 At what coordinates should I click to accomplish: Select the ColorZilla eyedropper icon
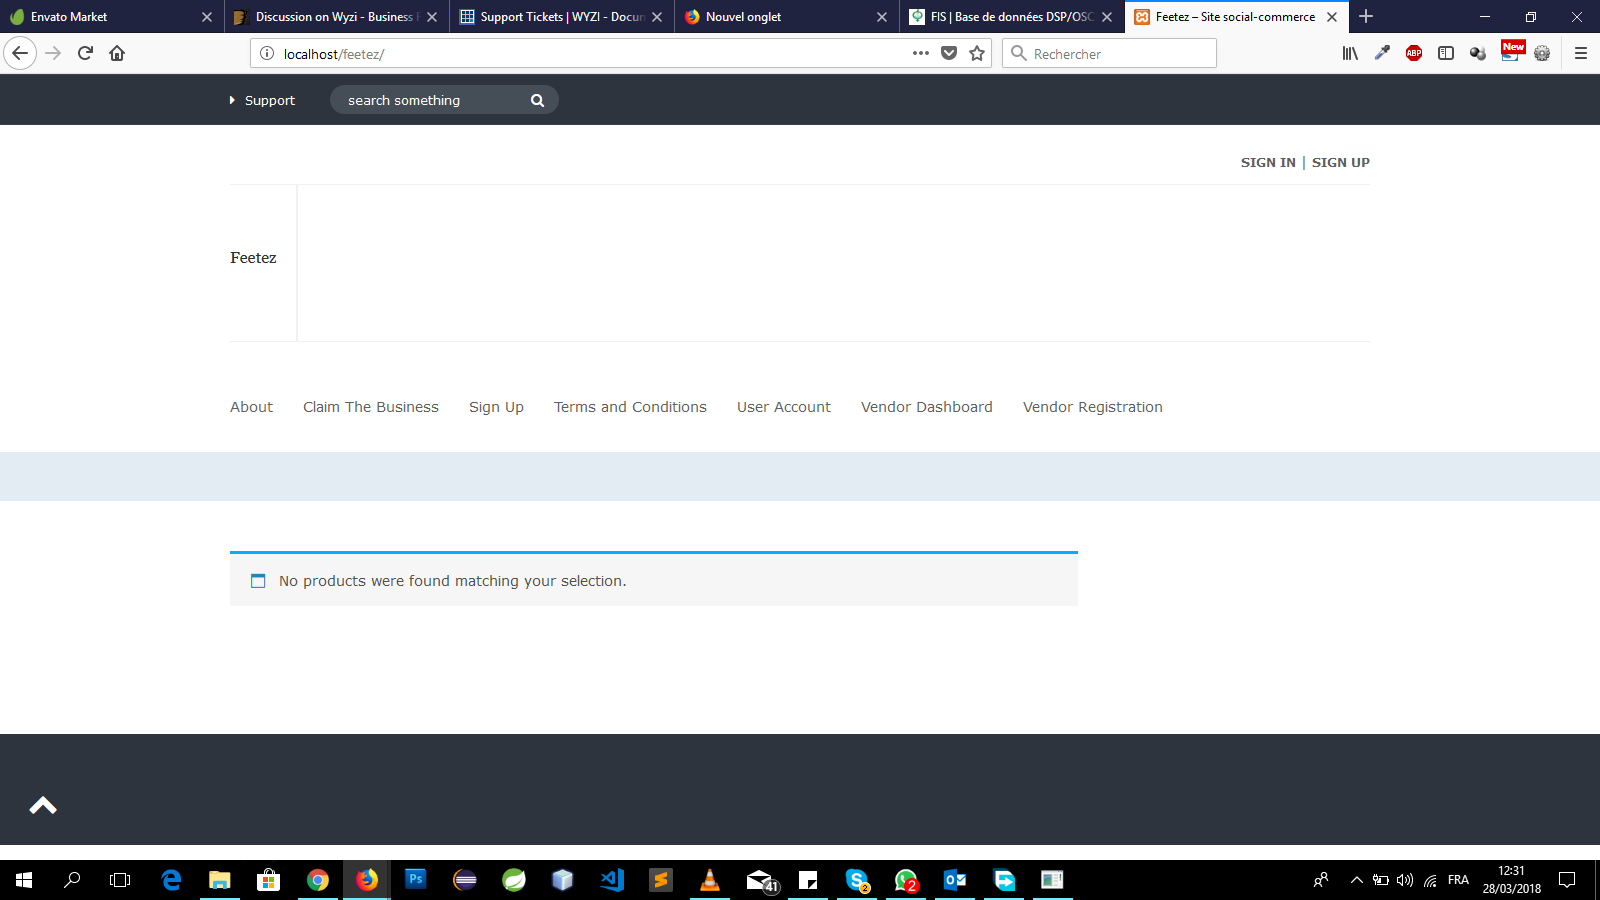click(1382, 53)
